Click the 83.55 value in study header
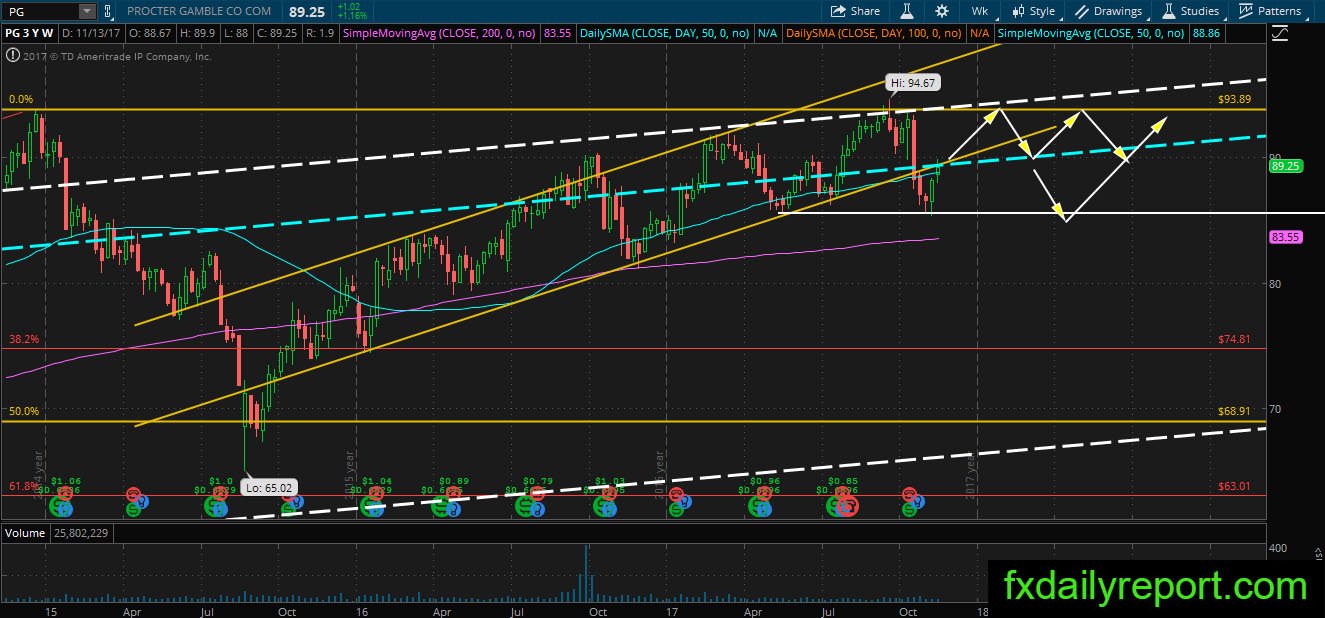 (557, 33)
